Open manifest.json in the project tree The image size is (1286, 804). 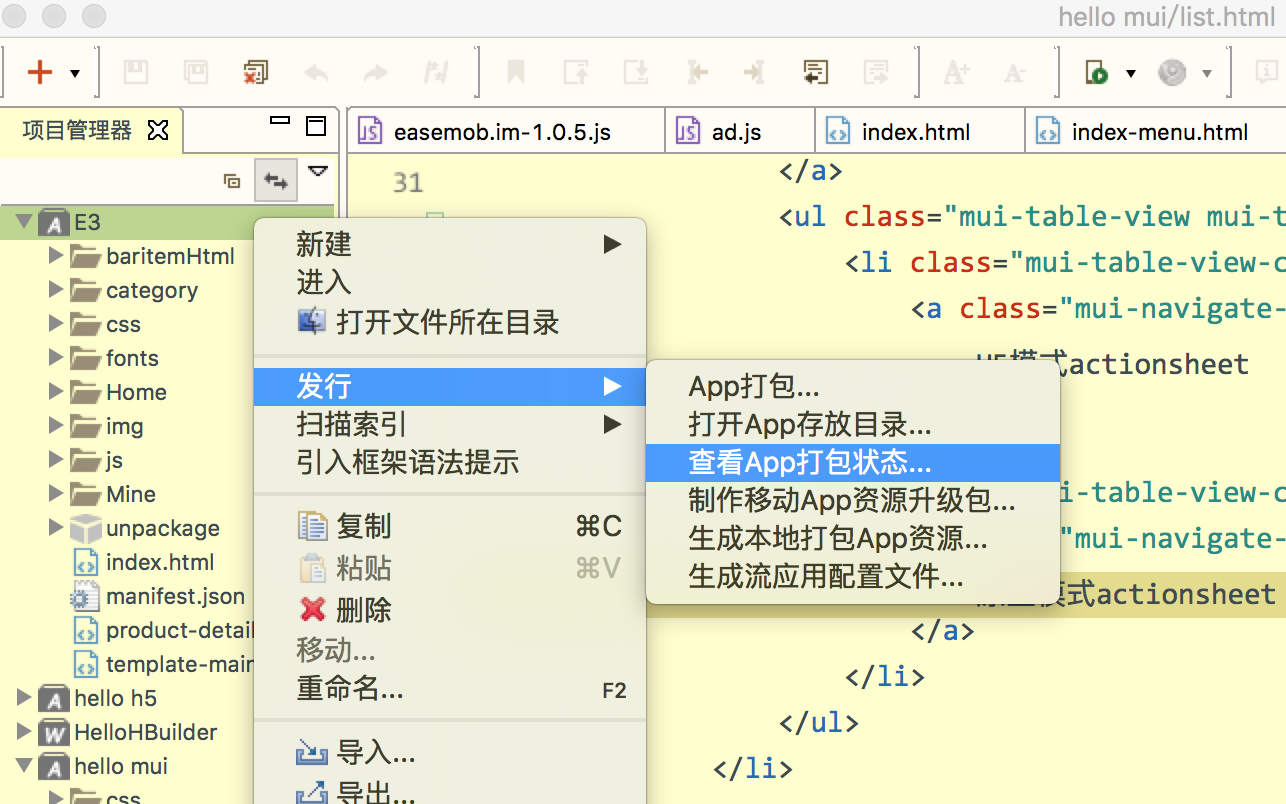point(175,597)
